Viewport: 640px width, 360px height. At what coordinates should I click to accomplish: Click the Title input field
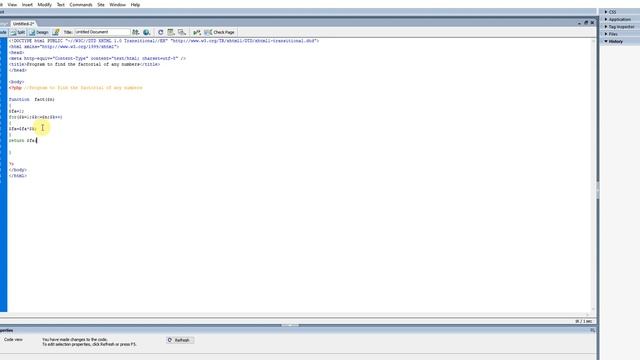102,32
